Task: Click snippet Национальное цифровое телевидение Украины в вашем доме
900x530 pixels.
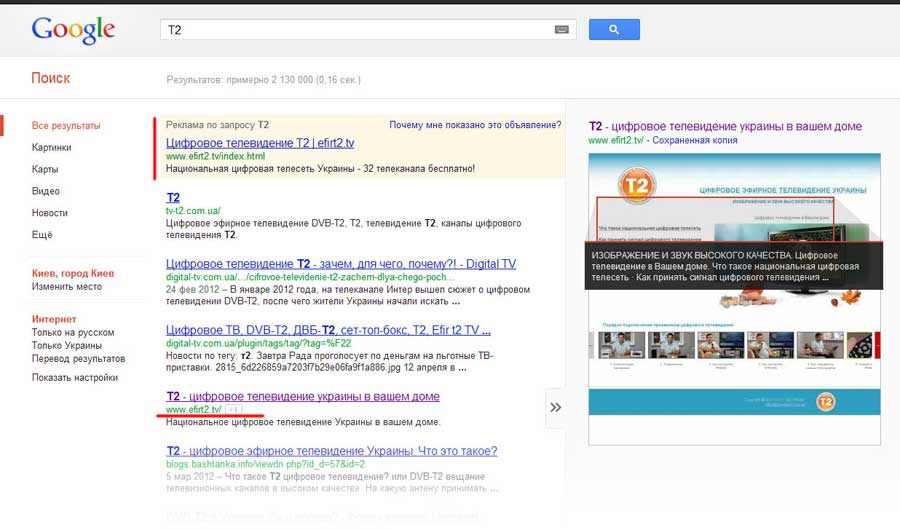Action: click(303, 422)
